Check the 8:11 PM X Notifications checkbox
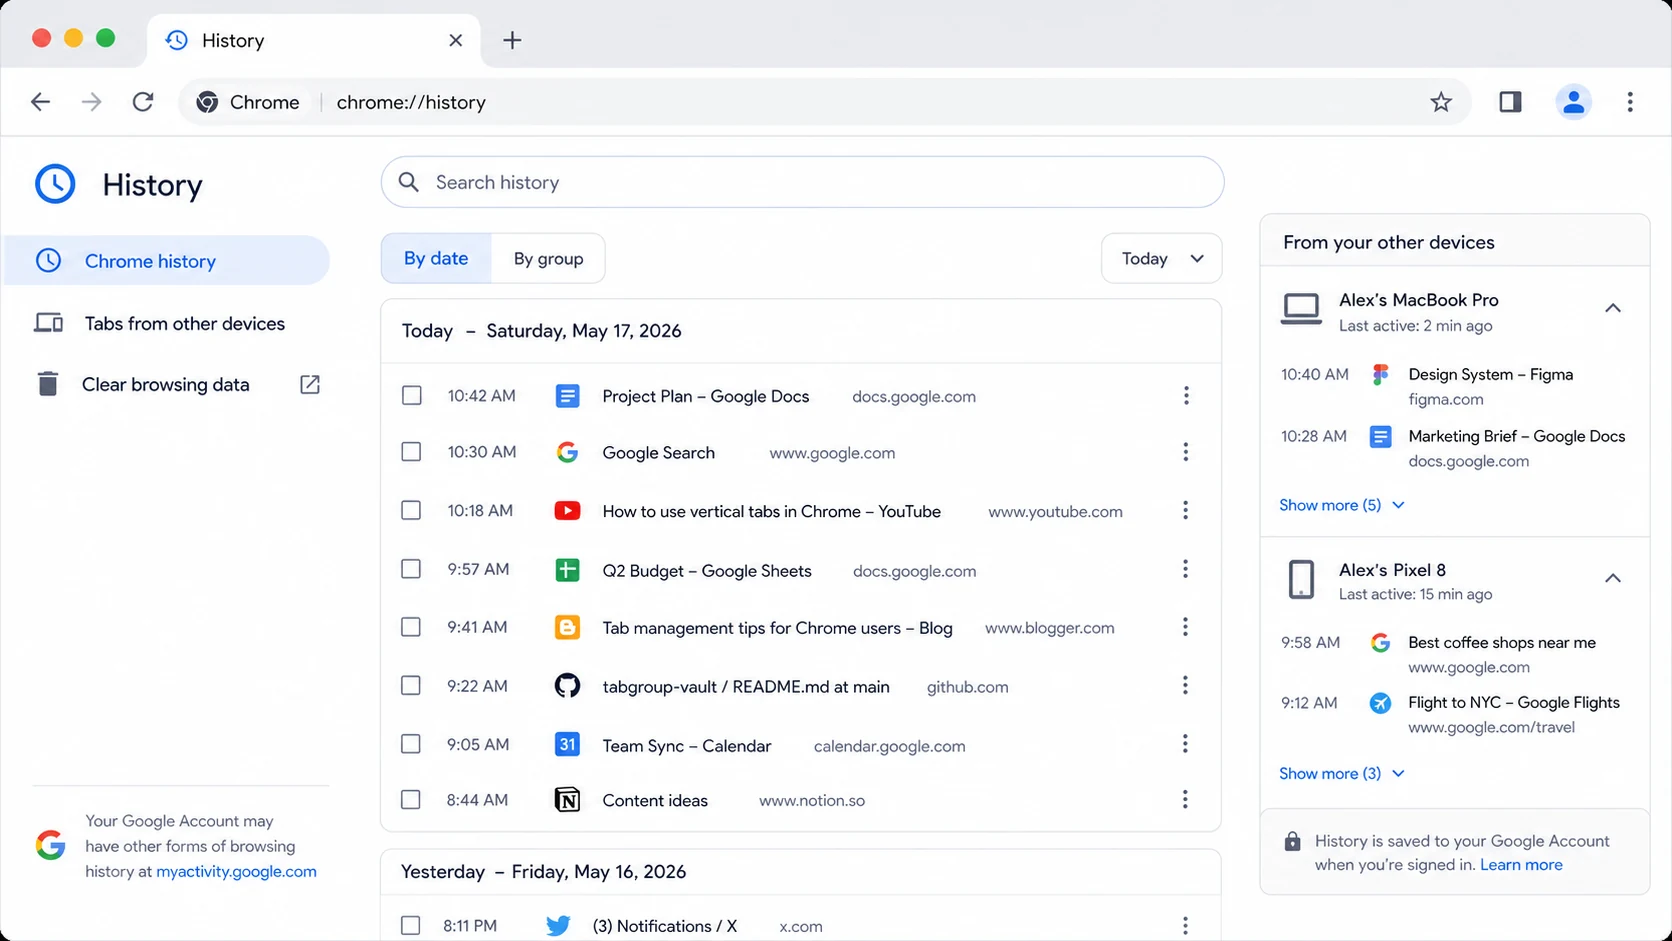The image size is (1672, 941). click(411, 926)
